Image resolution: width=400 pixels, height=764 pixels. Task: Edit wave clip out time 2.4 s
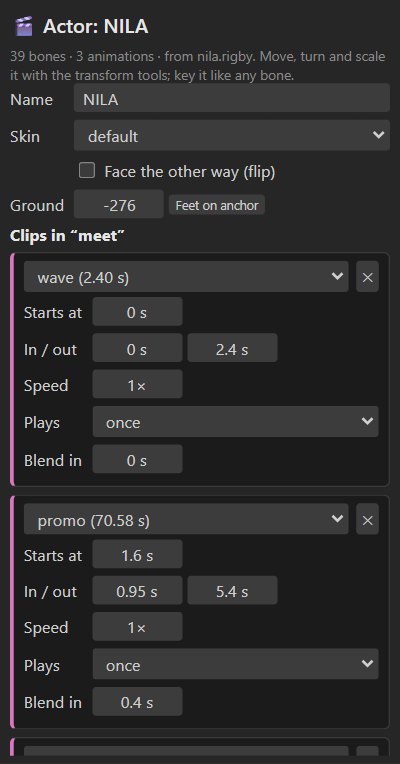232,348
